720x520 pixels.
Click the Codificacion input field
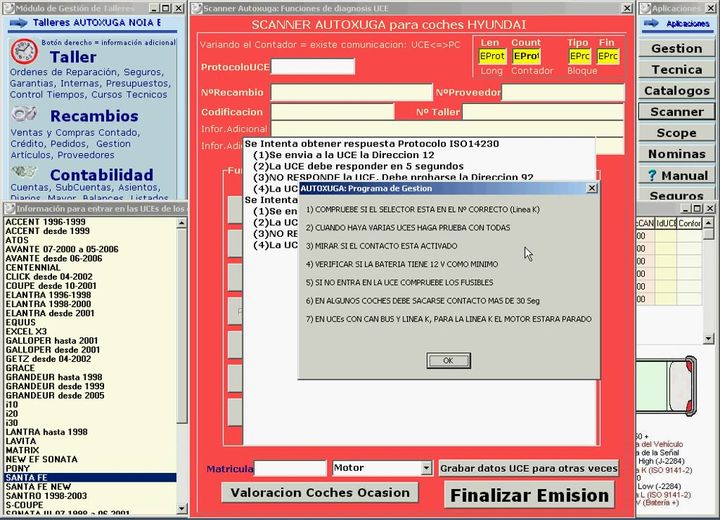[x=332, y=112]
